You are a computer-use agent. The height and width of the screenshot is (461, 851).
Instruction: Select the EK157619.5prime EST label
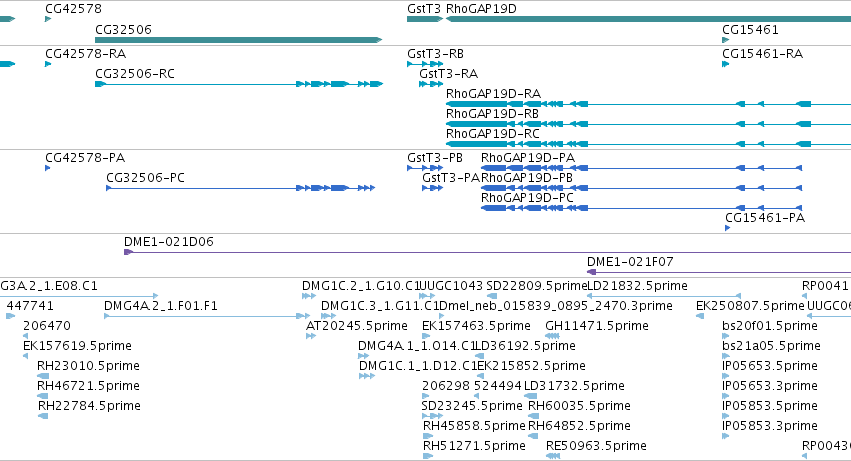tap(77, 346)
